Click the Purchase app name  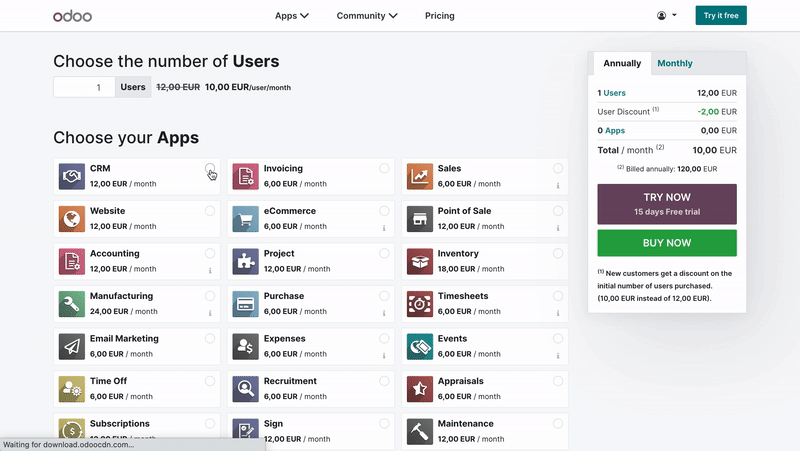point(284,296)
